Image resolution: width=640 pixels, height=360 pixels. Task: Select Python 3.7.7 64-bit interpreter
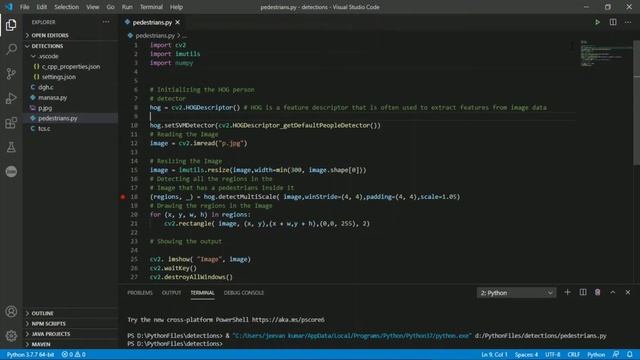coord(30,354)
